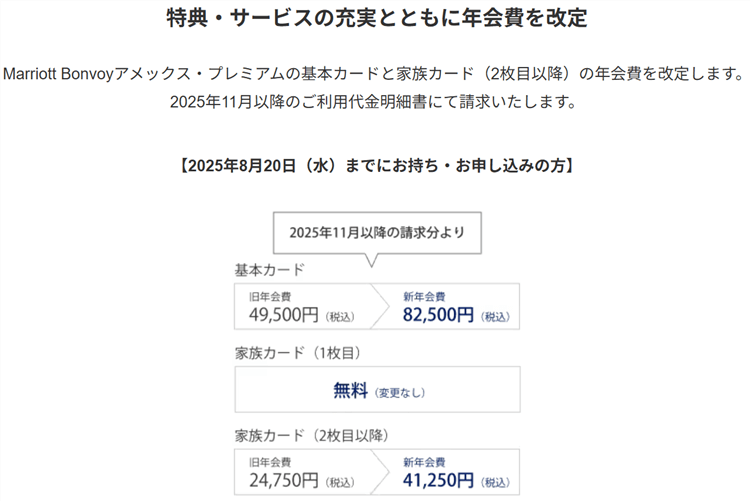Click the 家族カード（2枚目以降） label

coord(311,436)
